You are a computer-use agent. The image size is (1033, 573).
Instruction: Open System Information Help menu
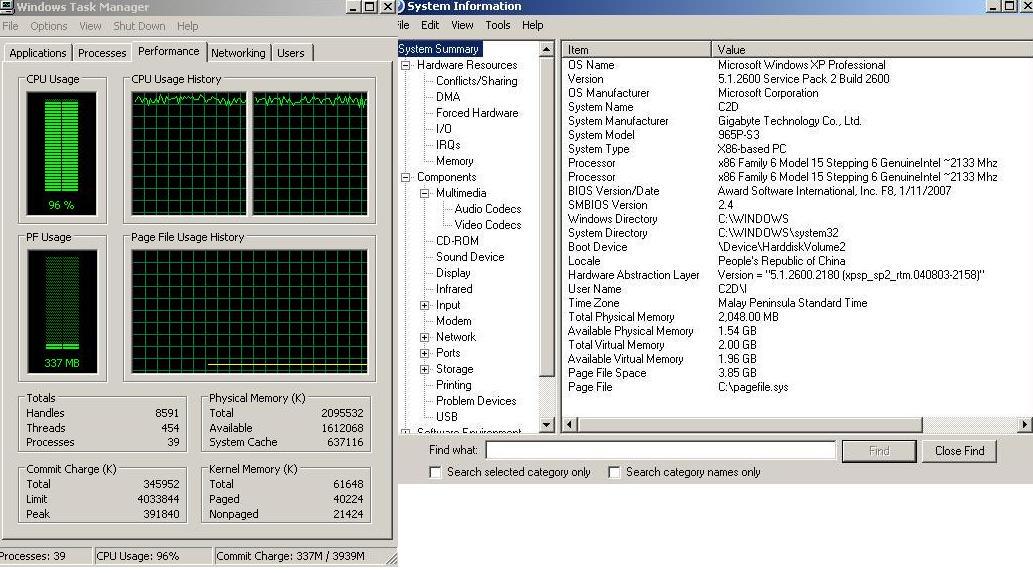pyautogui.click(x=532, y=25)
